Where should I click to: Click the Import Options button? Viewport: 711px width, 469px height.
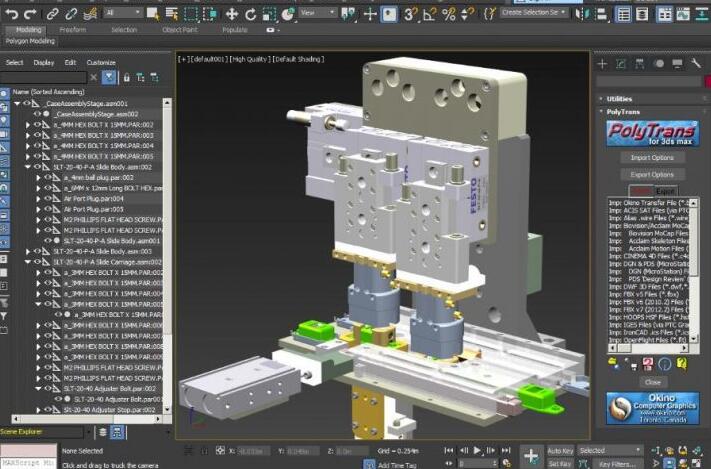point(651,158)
